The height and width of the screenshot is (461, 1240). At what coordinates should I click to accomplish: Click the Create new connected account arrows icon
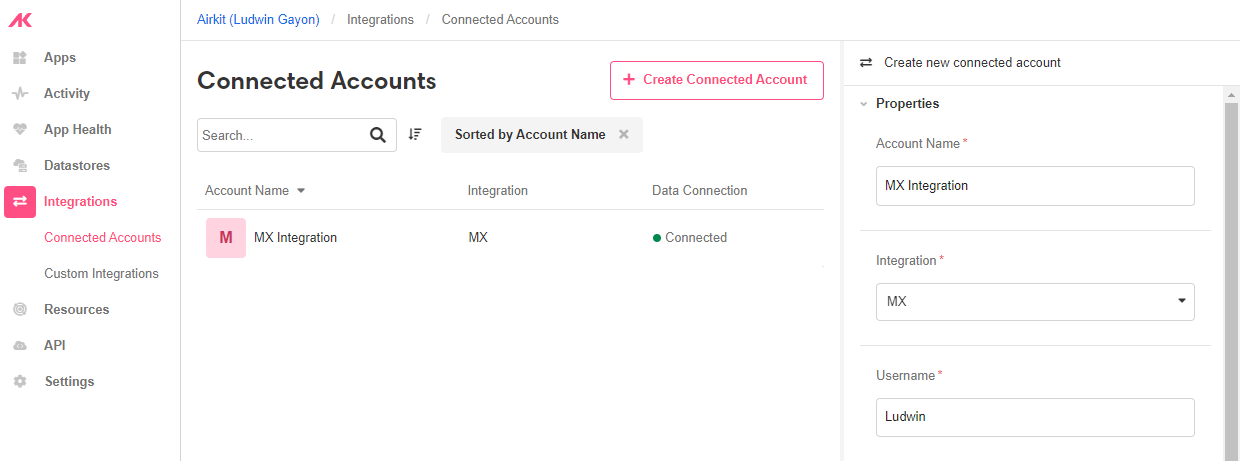click(866, 62)
